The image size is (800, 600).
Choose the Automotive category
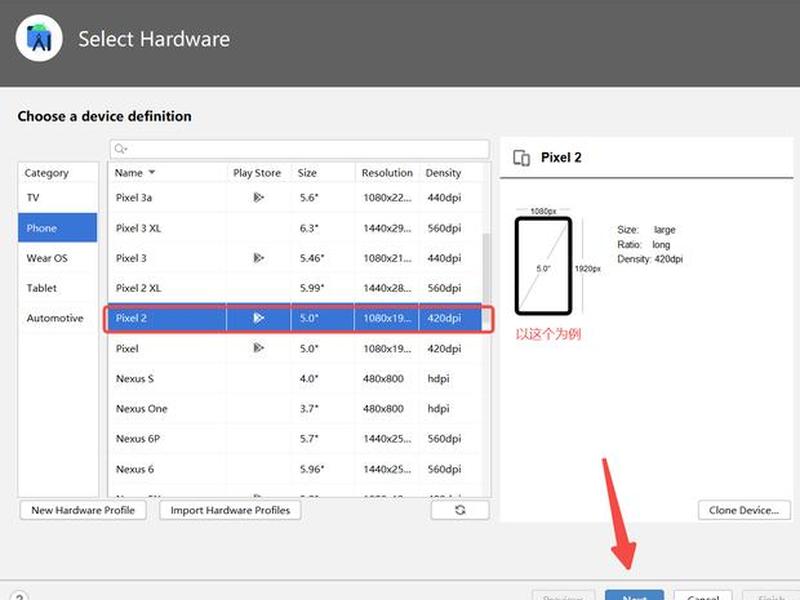tap(58, 318)
